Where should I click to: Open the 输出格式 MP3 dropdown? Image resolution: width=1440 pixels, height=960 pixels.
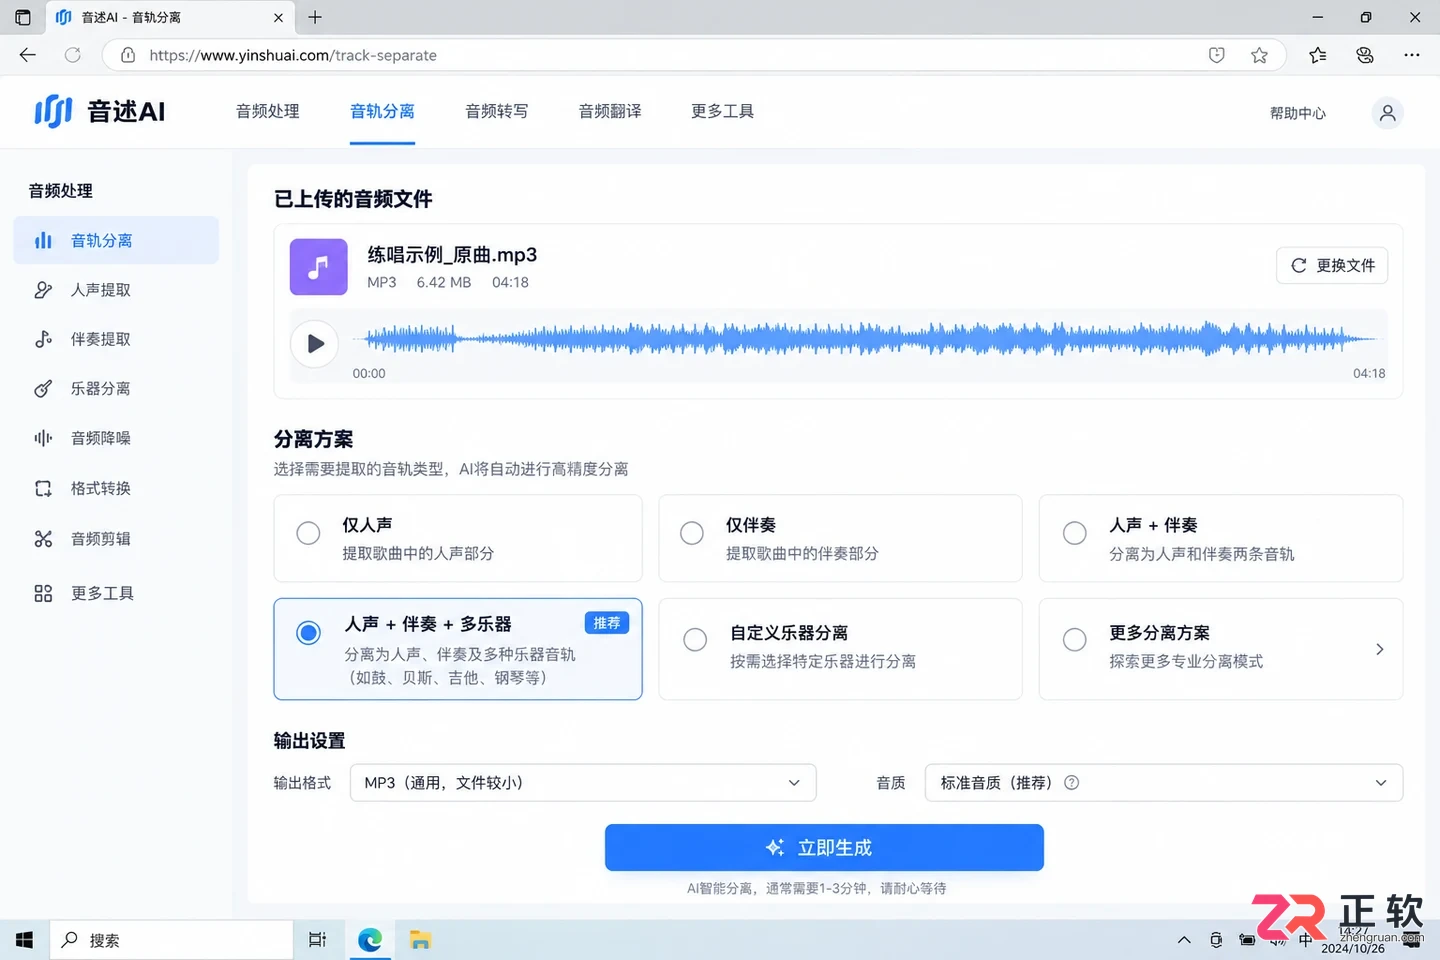[583, 783]
